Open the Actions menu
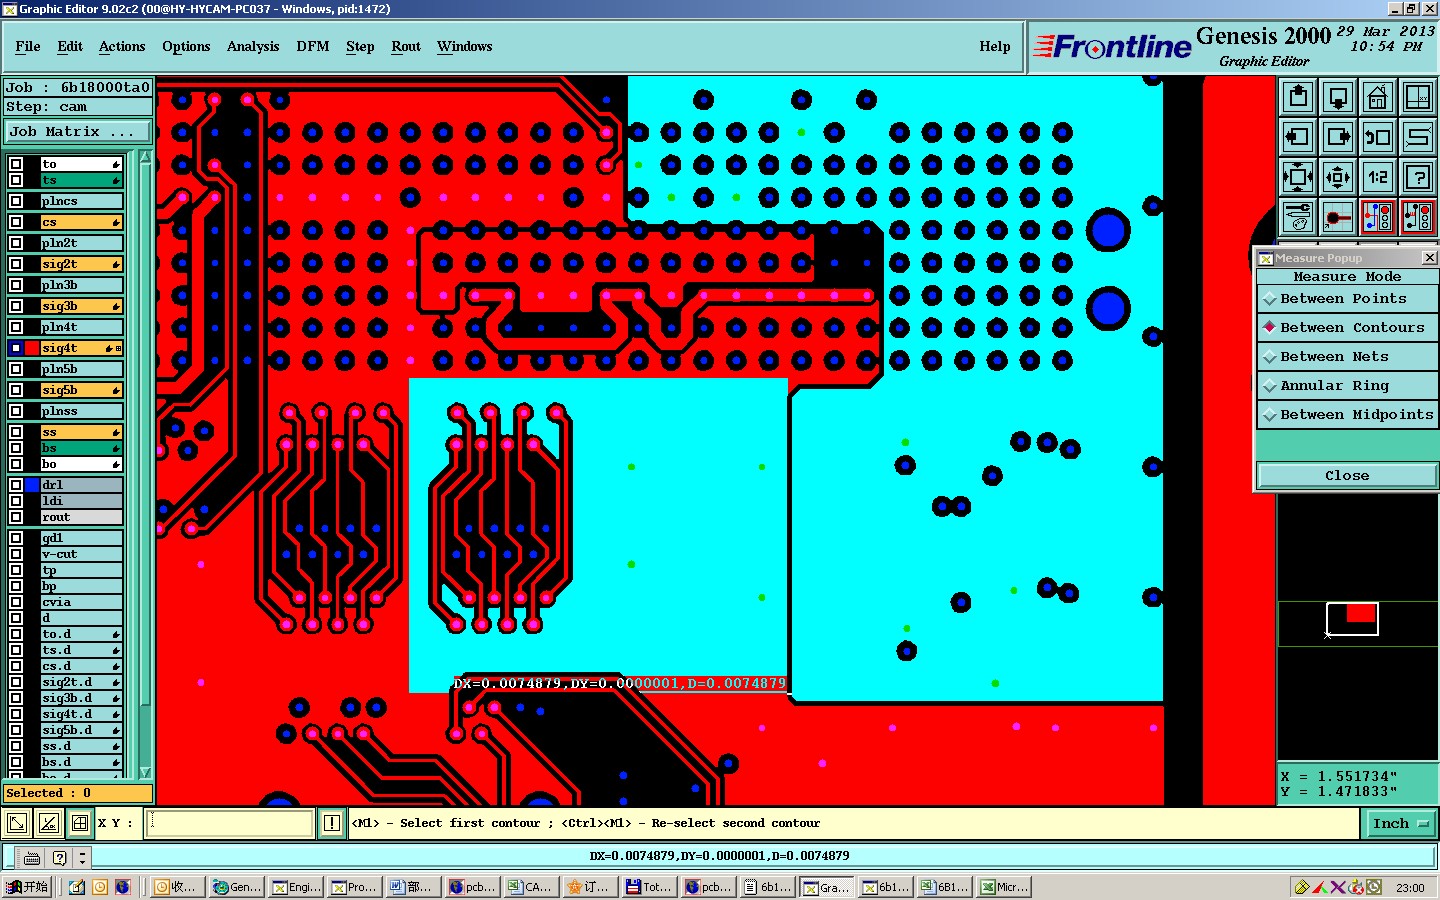This screenshot has width=1440, height=900. (122, 47)
